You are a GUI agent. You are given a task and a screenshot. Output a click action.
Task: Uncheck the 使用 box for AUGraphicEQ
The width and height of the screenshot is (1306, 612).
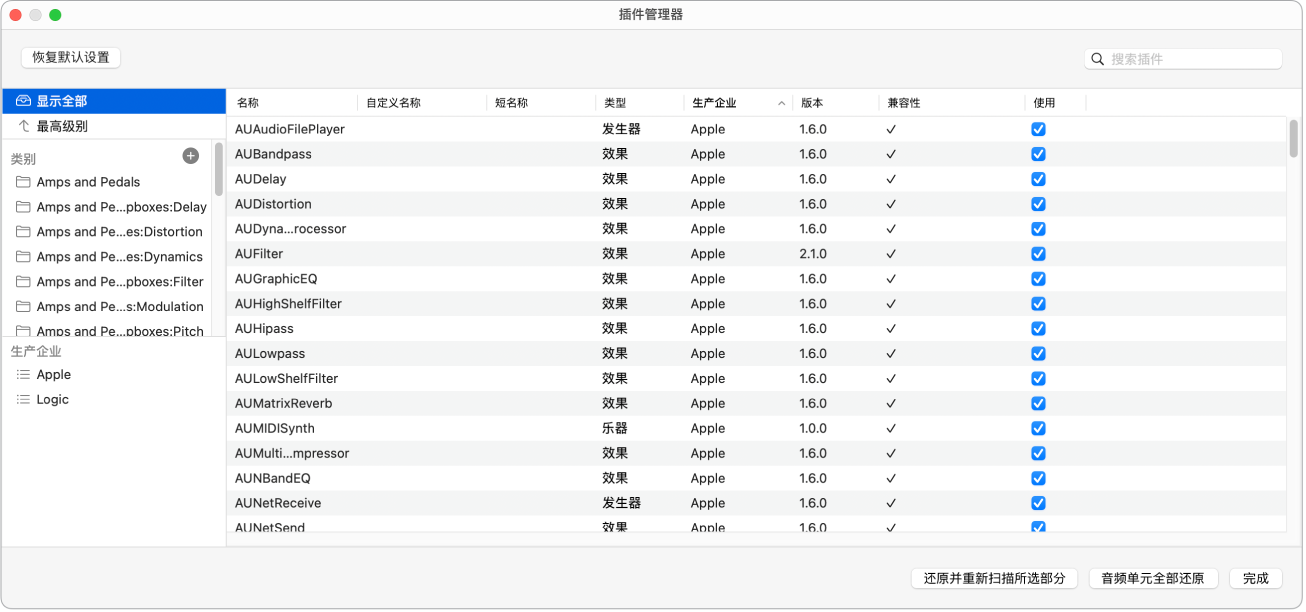pyautogui.click(x=1038, y=279)
